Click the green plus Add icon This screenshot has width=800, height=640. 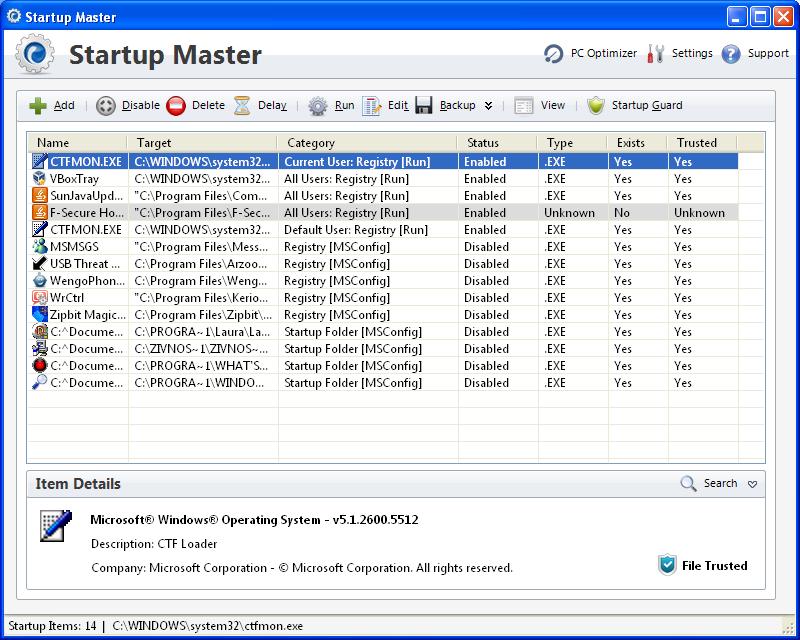coord(38,106)
